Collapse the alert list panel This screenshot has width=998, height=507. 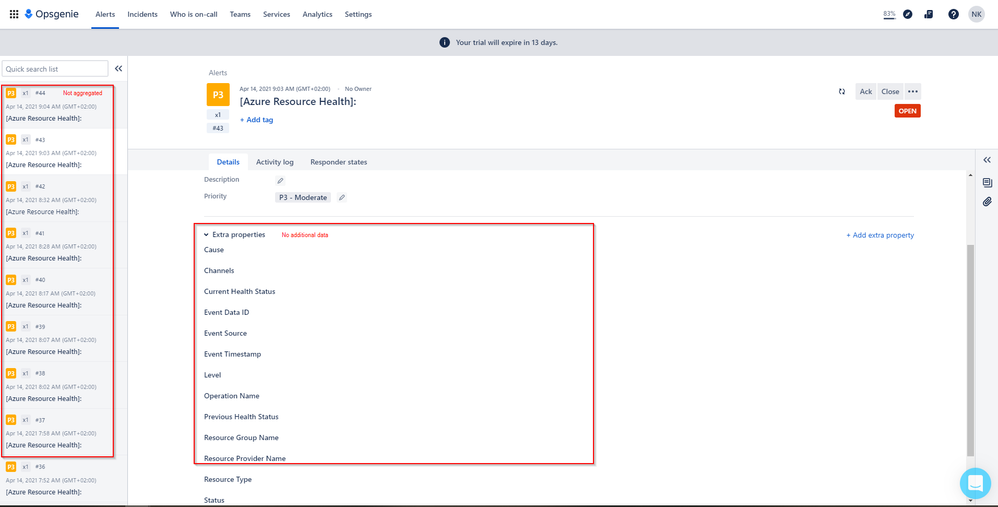tap(118, 69)
